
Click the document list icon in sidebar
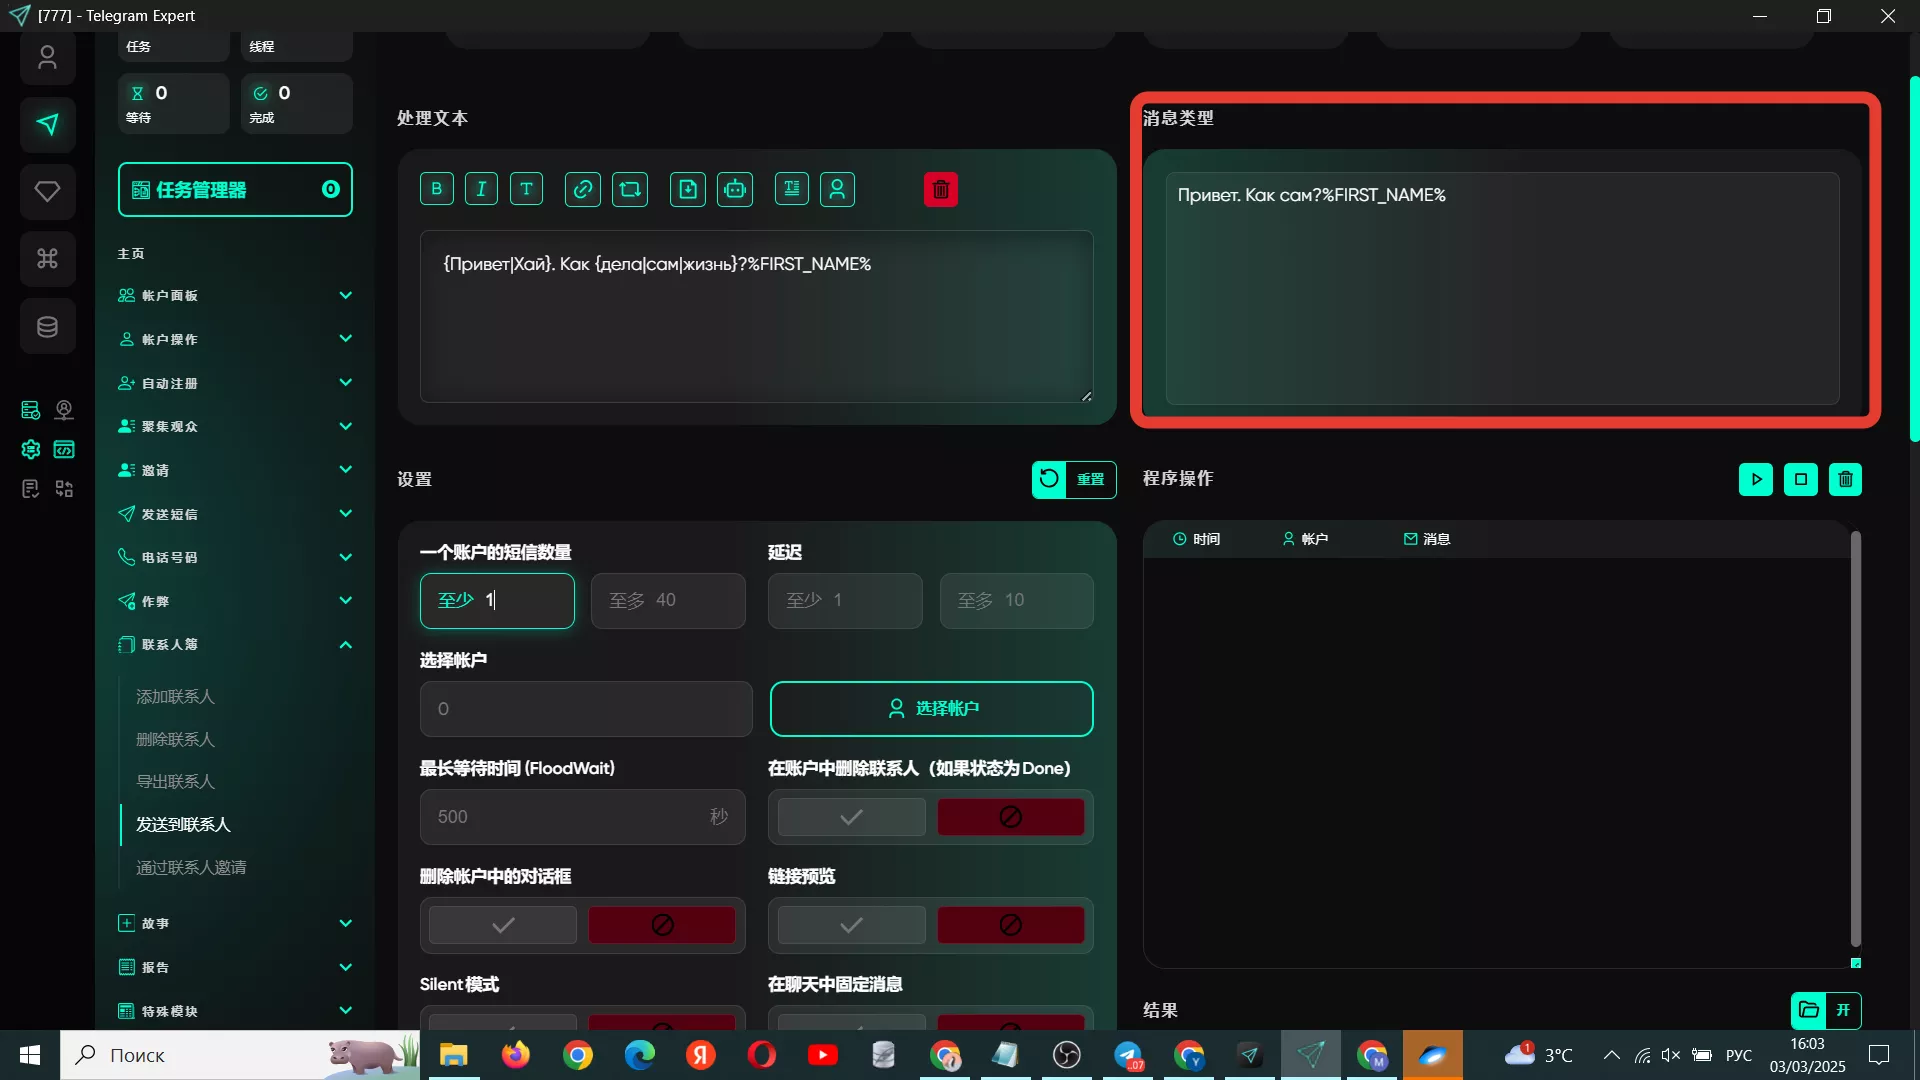[x=30, y=489]
